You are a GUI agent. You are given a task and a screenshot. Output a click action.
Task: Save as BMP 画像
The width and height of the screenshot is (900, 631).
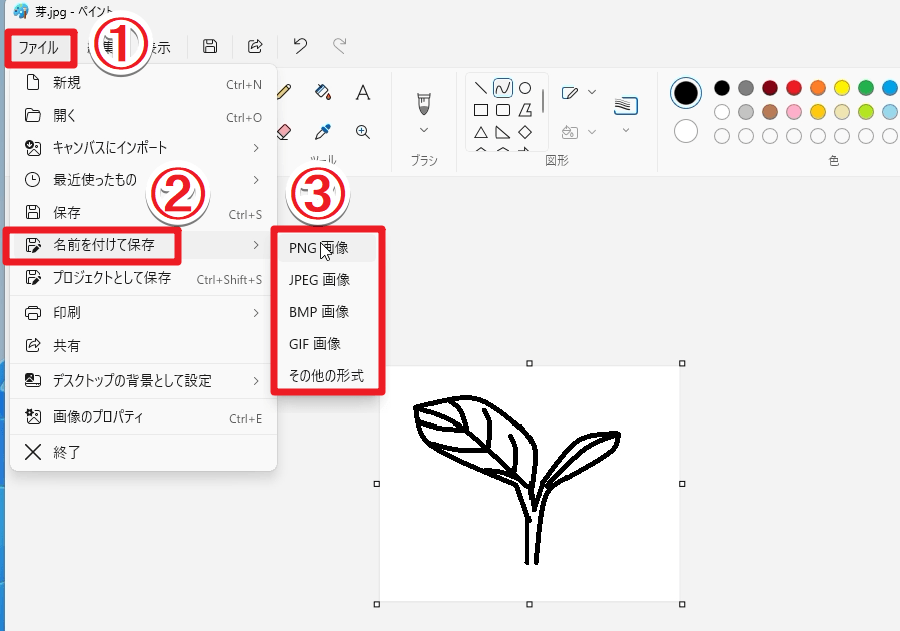[328, 312]
